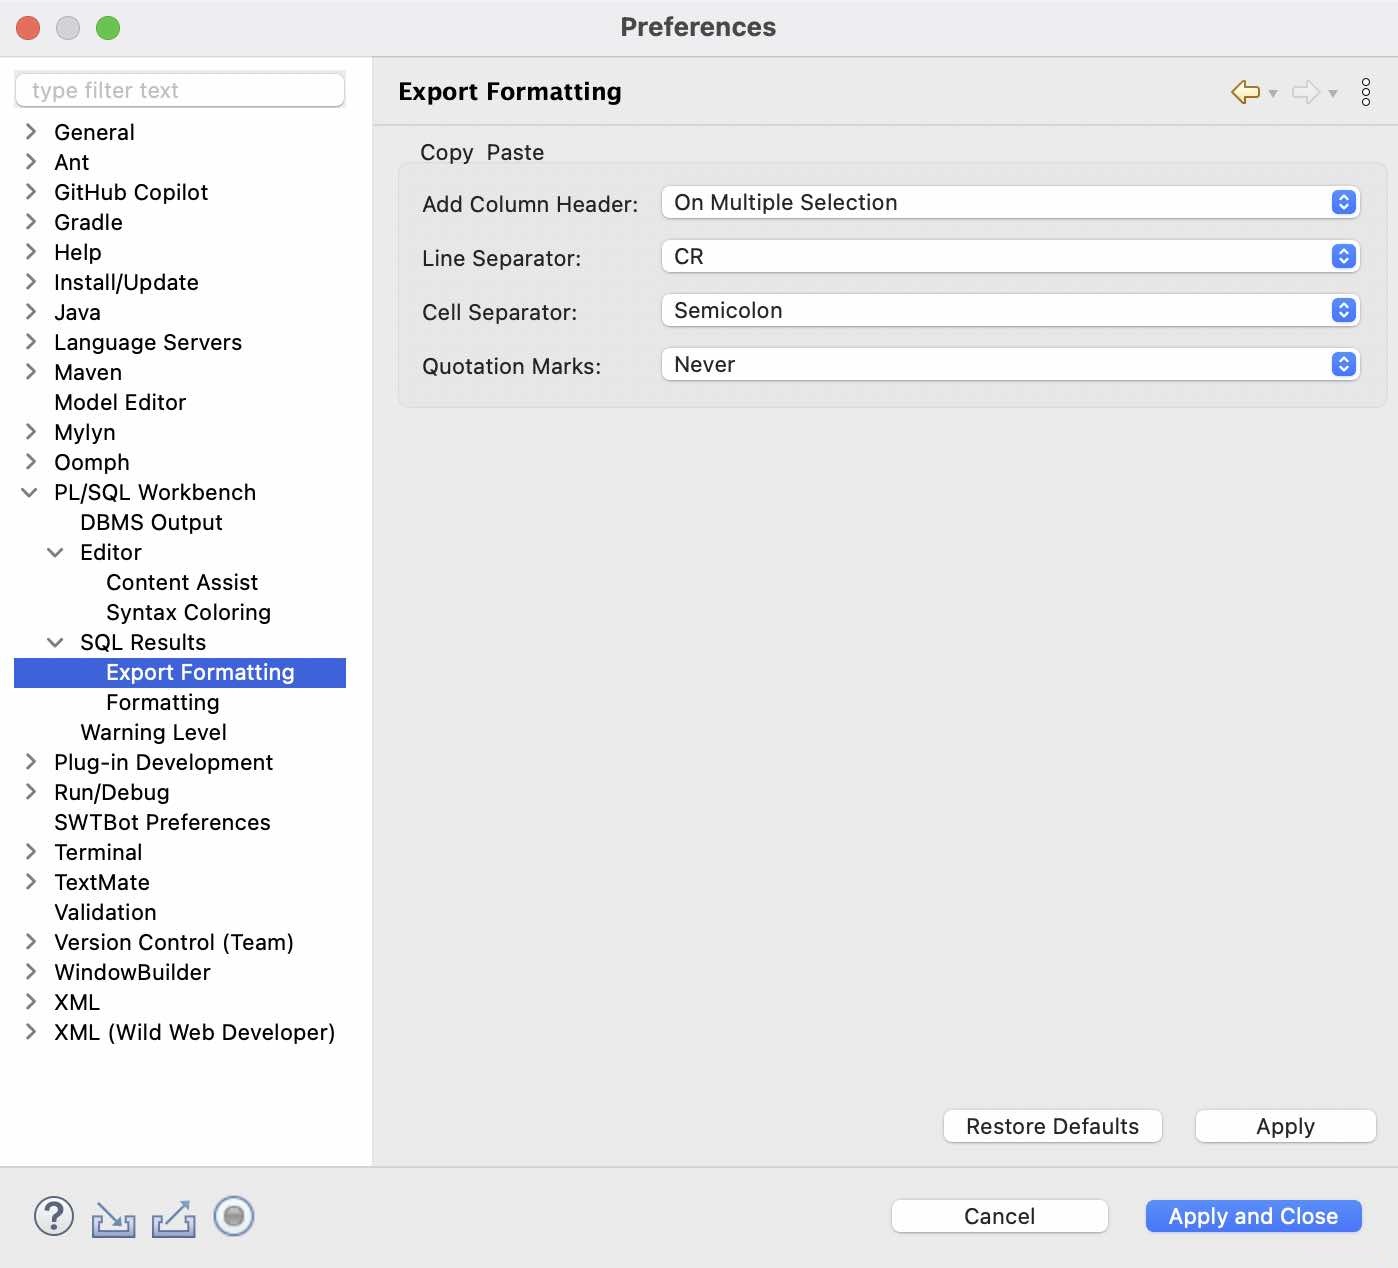The height and width of the screenshot is (1268, 1398).
Task: Collapse the PL/SQL Workbench tree node
Action: click(29, 492)
